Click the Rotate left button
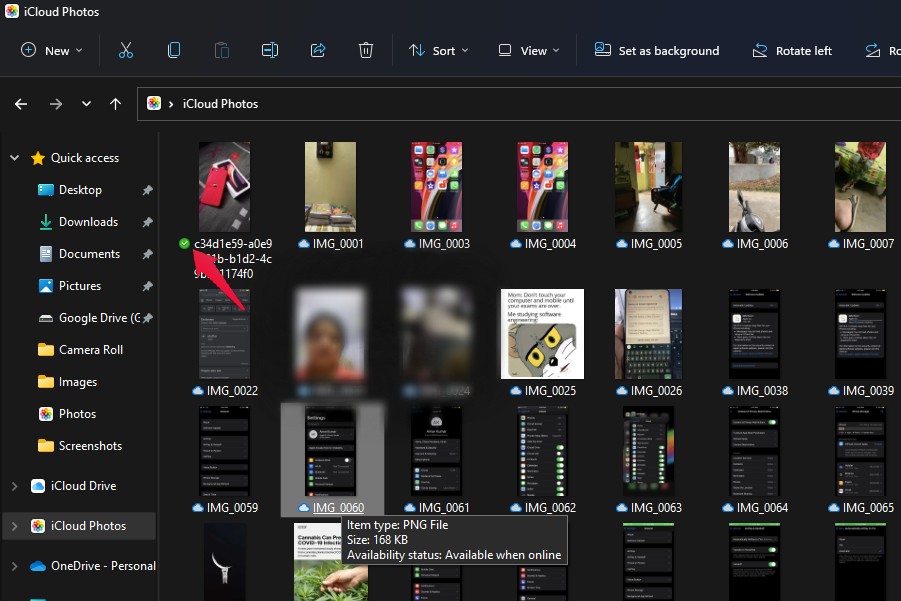 (792, 50)
